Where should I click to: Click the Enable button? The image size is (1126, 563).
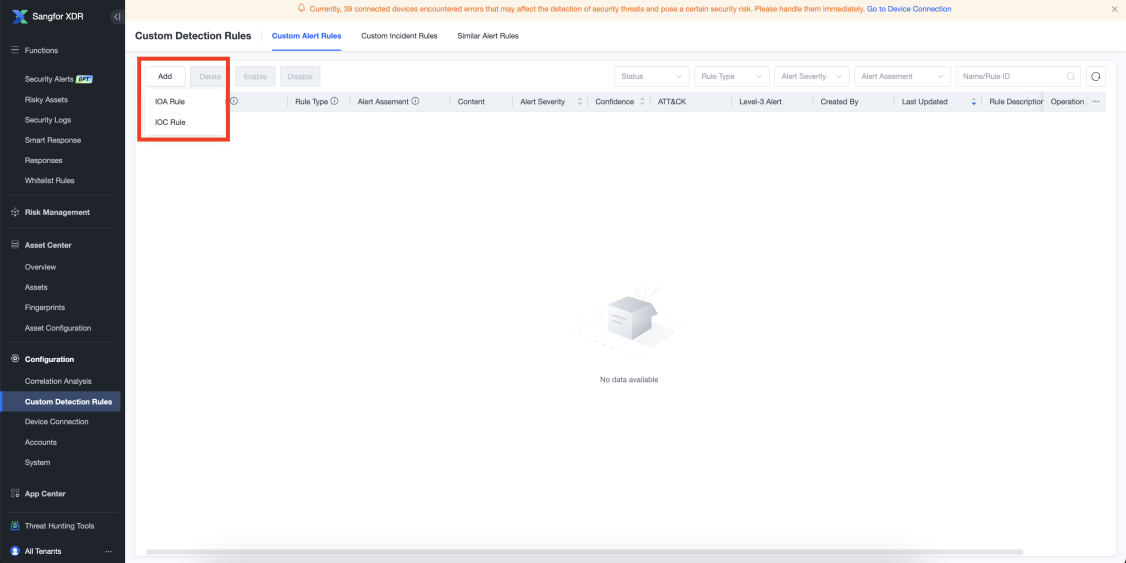click(255, 76)
